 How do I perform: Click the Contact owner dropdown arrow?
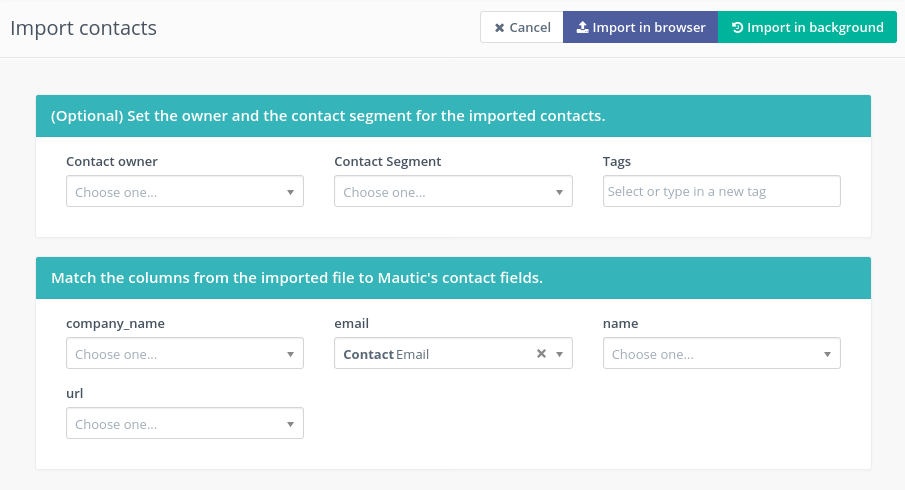[290, 192]
